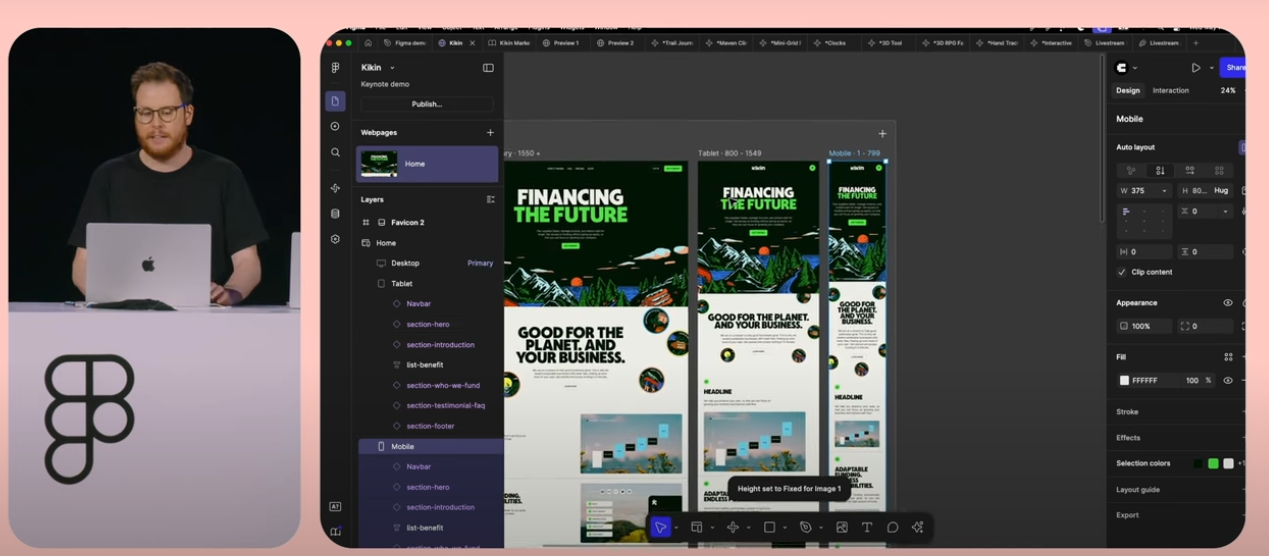Expand Move tool options chevron
This screenshot has height=556, width=1269.
pyautogui.click(x=676, y=528)
